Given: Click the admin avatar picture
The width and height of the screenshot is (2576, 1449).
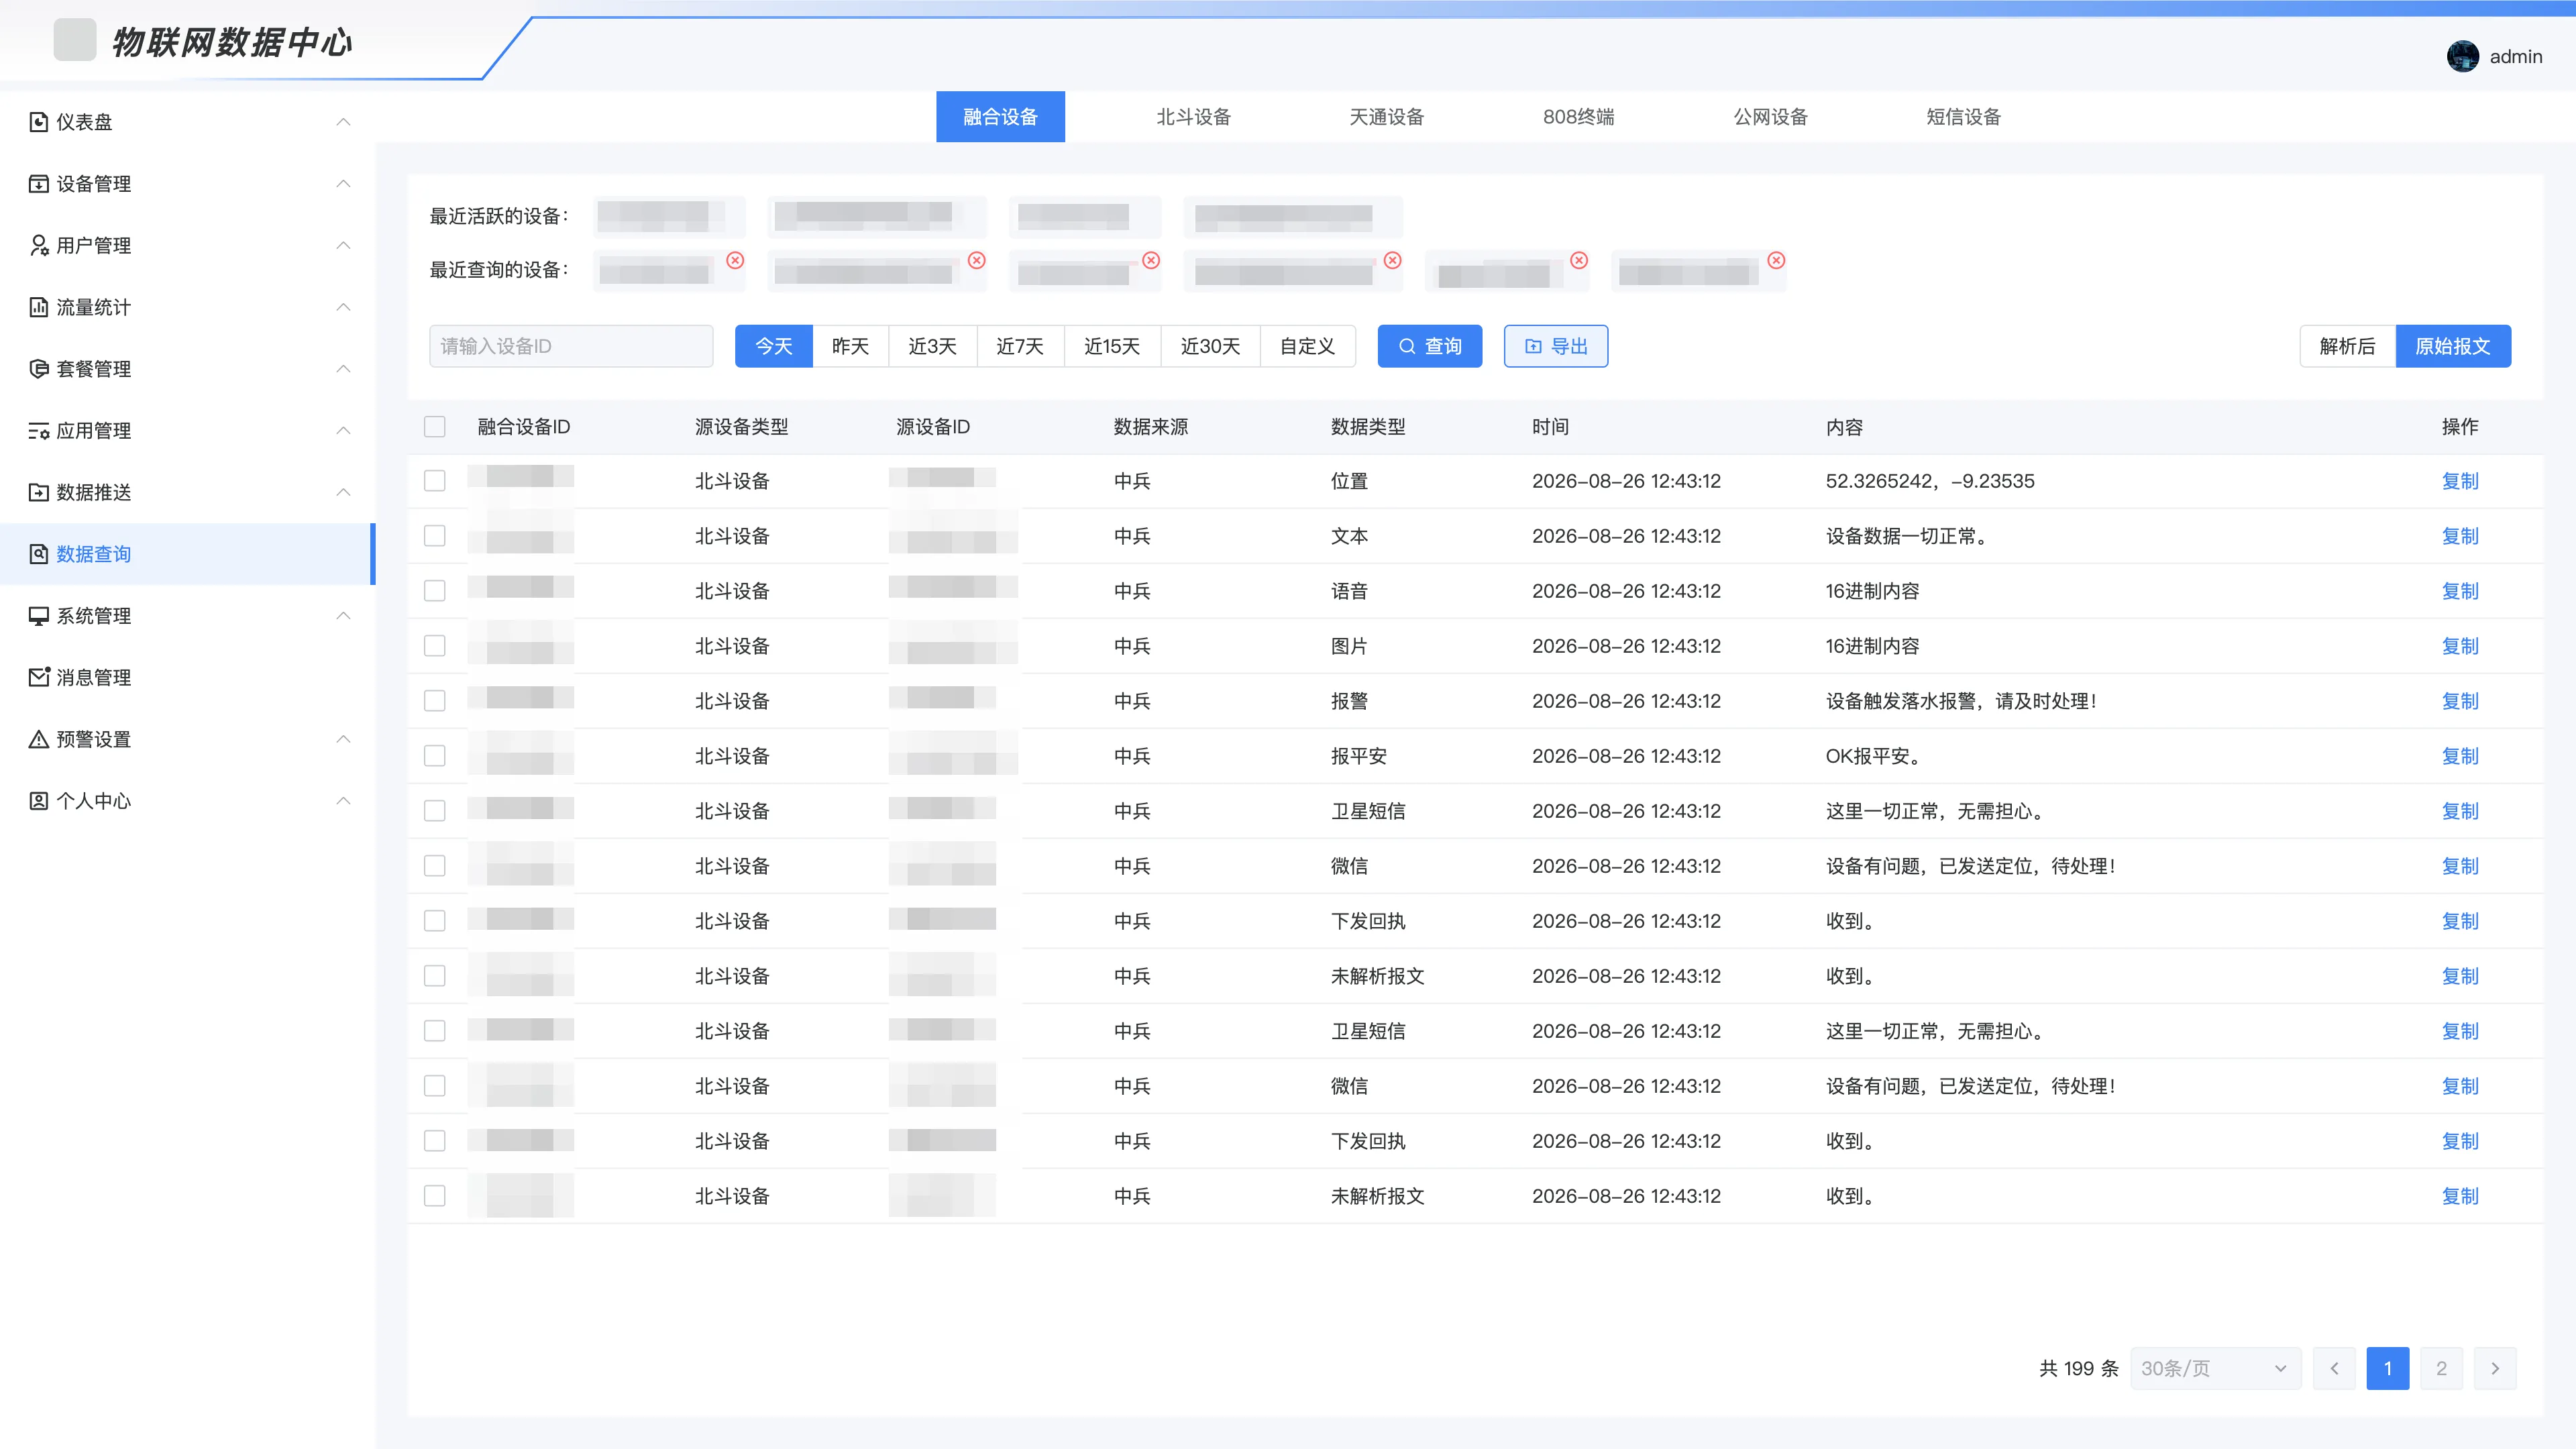Looking at the screenshot, I should coord(2462,56).
